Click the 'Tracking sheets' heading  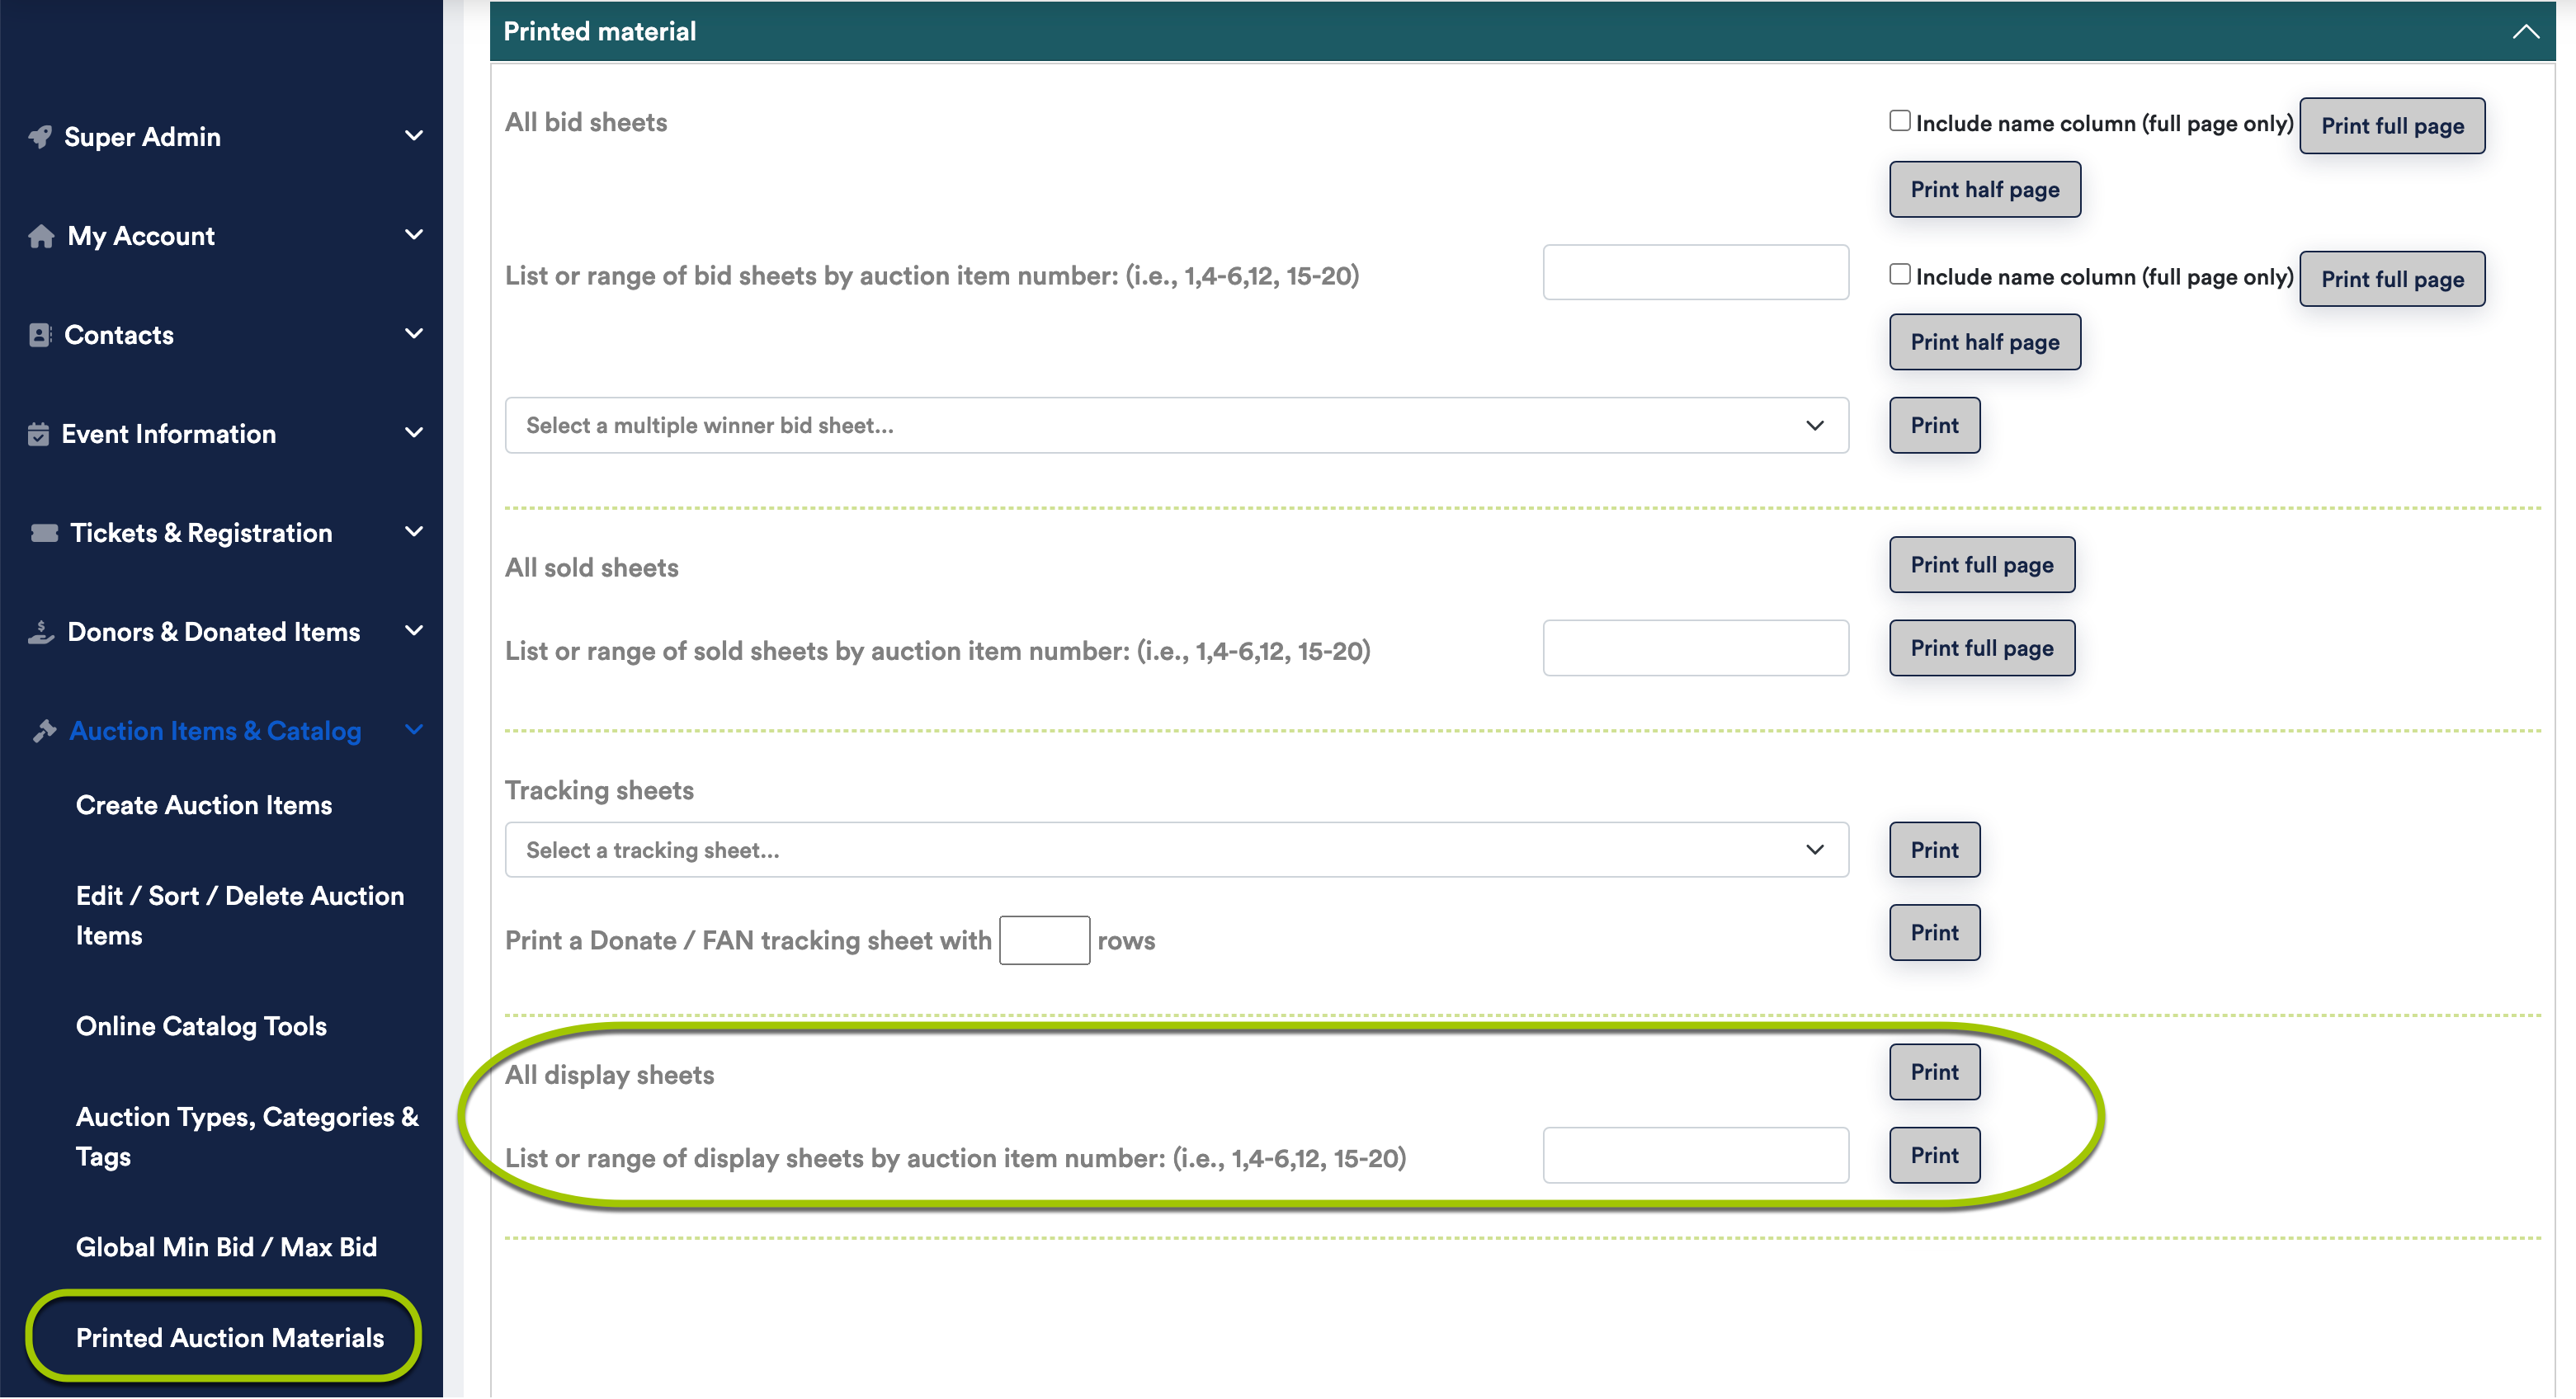[599, 790]
